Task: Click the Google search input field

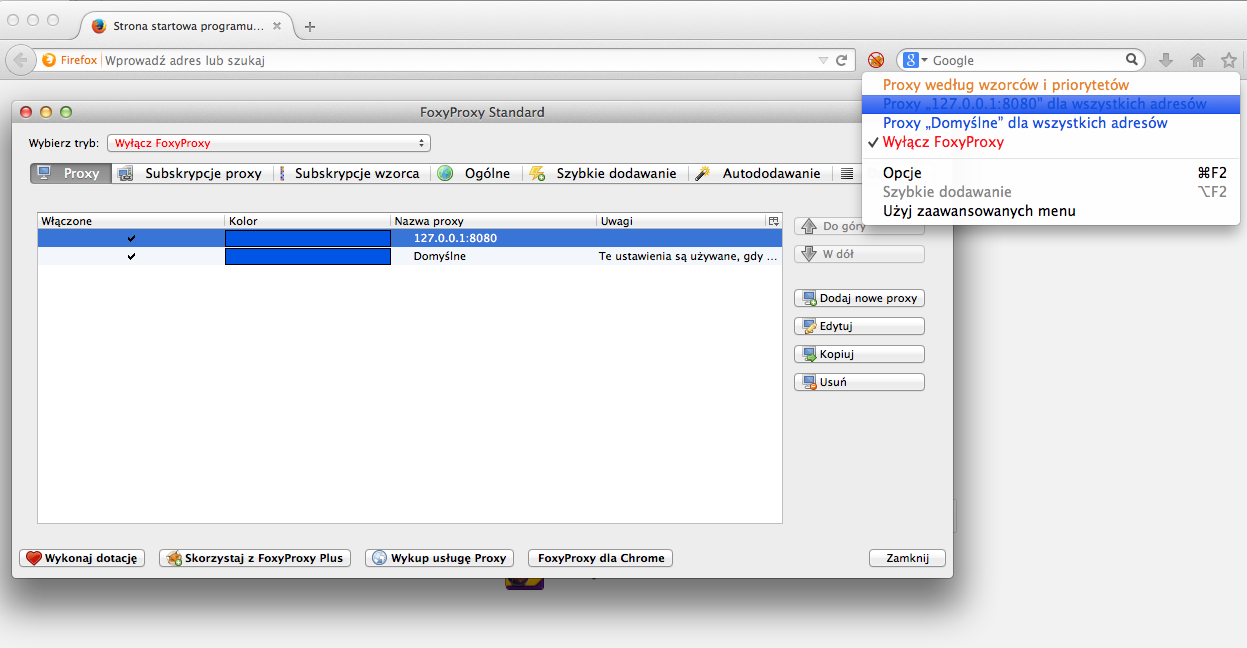Action: tap(1027, 60)
